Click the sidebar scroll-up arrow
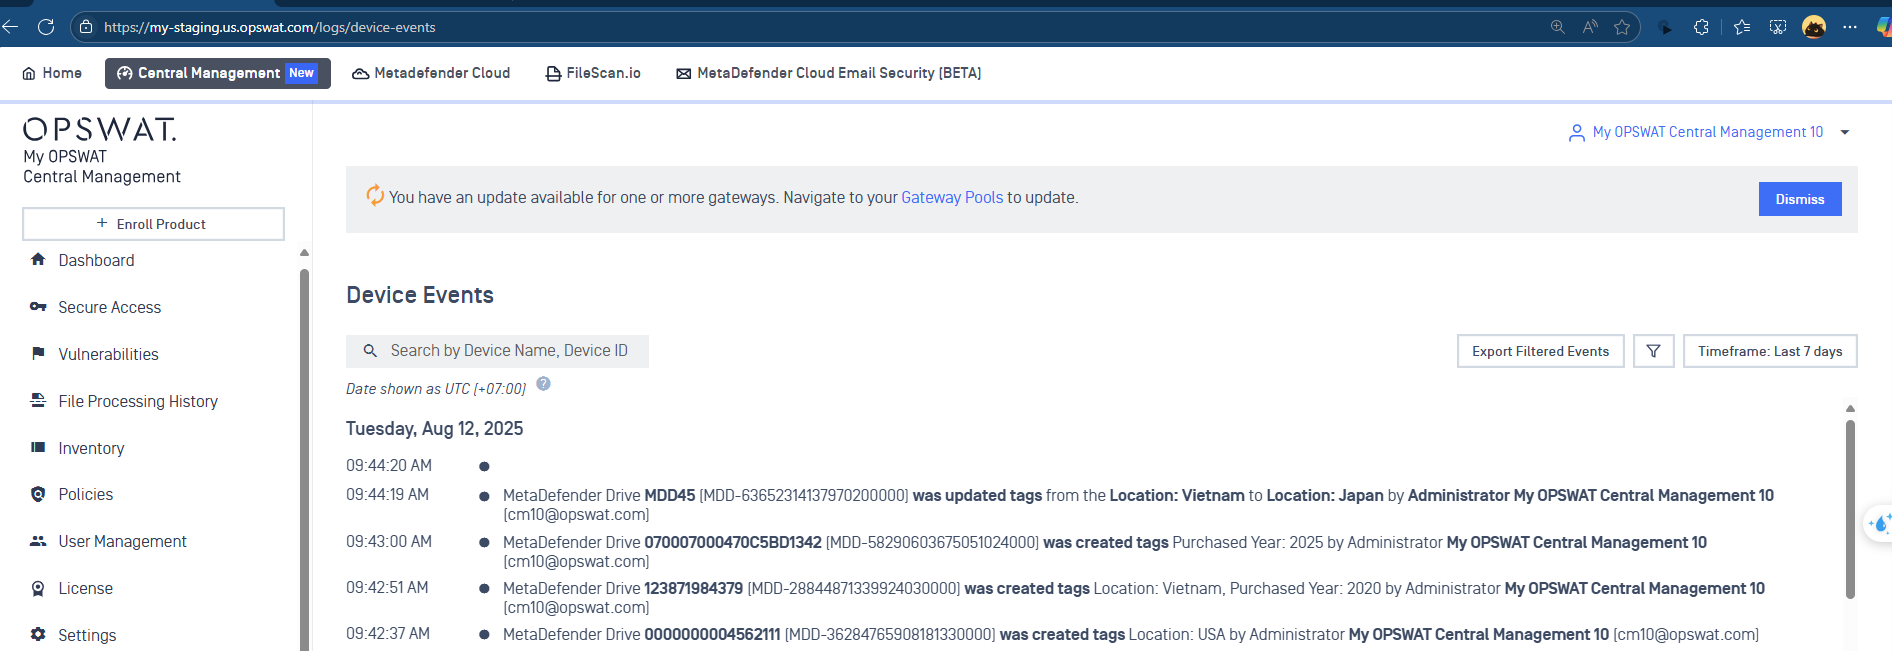This screenshot has height=651, width=1892. (x=304, y=253)
